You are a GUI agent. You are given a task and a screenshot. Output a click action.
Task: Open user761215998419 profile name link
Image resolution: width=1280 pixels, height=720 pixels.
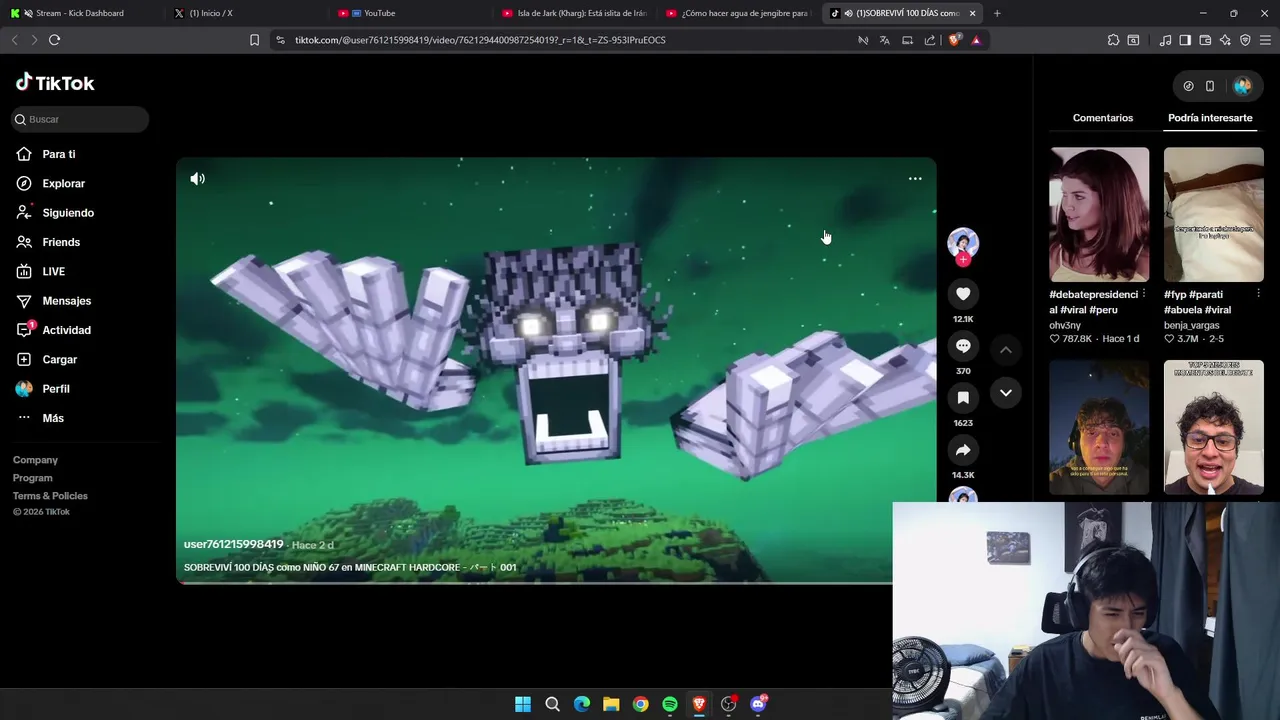click(x=233, y=544)
